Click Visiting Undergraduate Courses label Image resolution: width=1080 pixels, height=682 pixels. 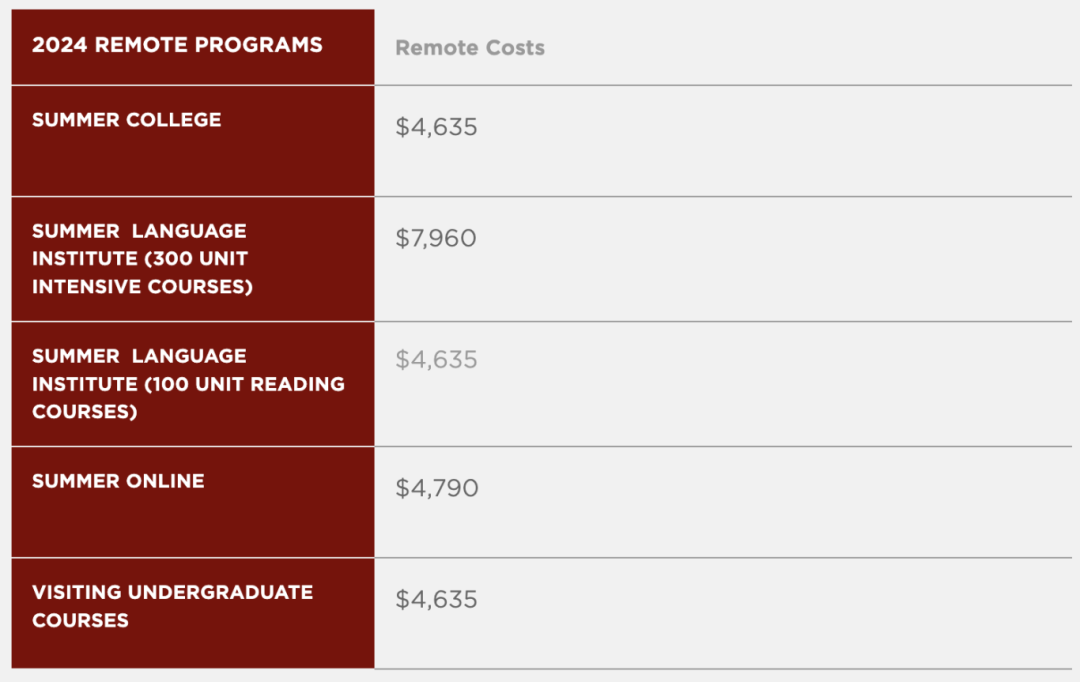[x=172, y=606]
